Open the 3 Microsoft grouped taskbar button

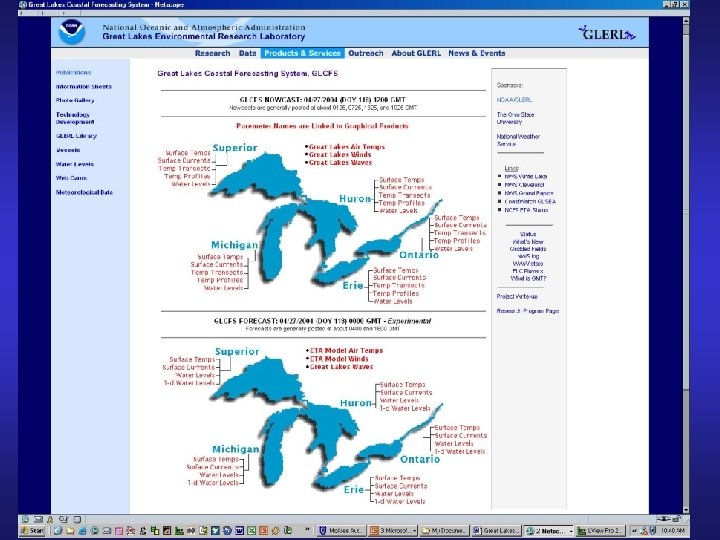393,530
